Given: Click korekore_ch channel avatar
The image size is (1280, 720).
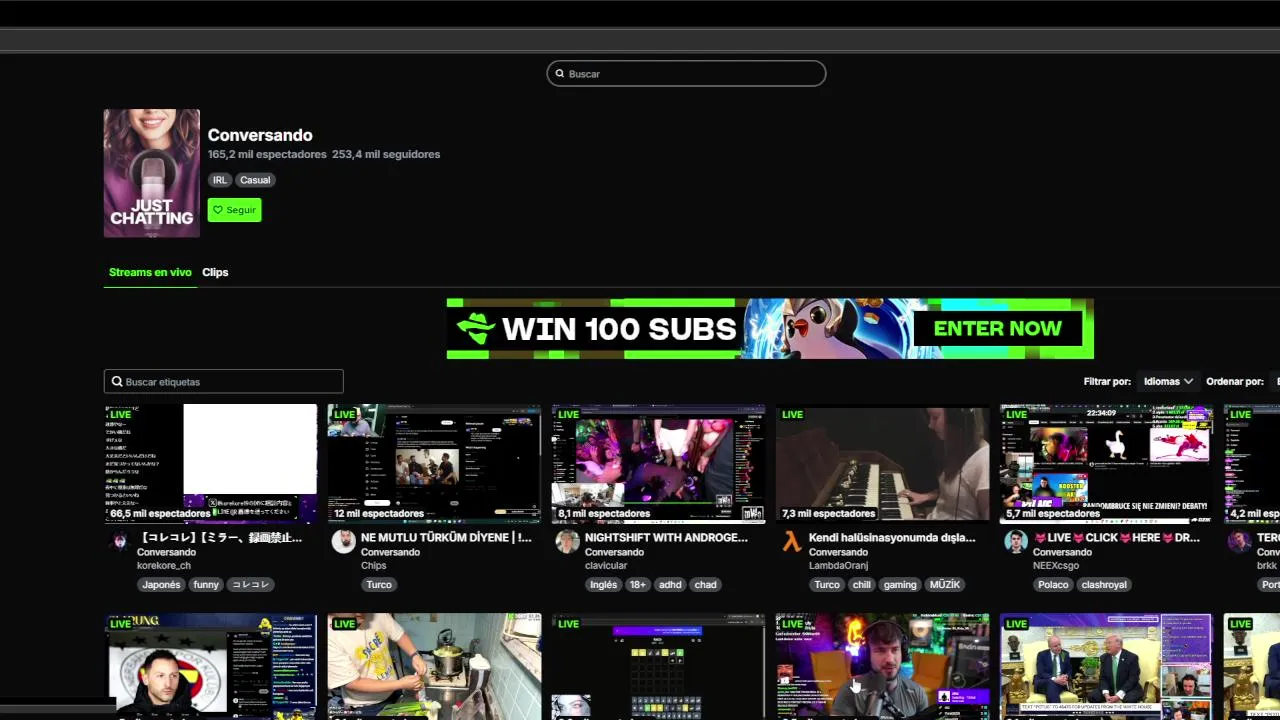Looking at the screenshot, I should click(x=120, y=541).
